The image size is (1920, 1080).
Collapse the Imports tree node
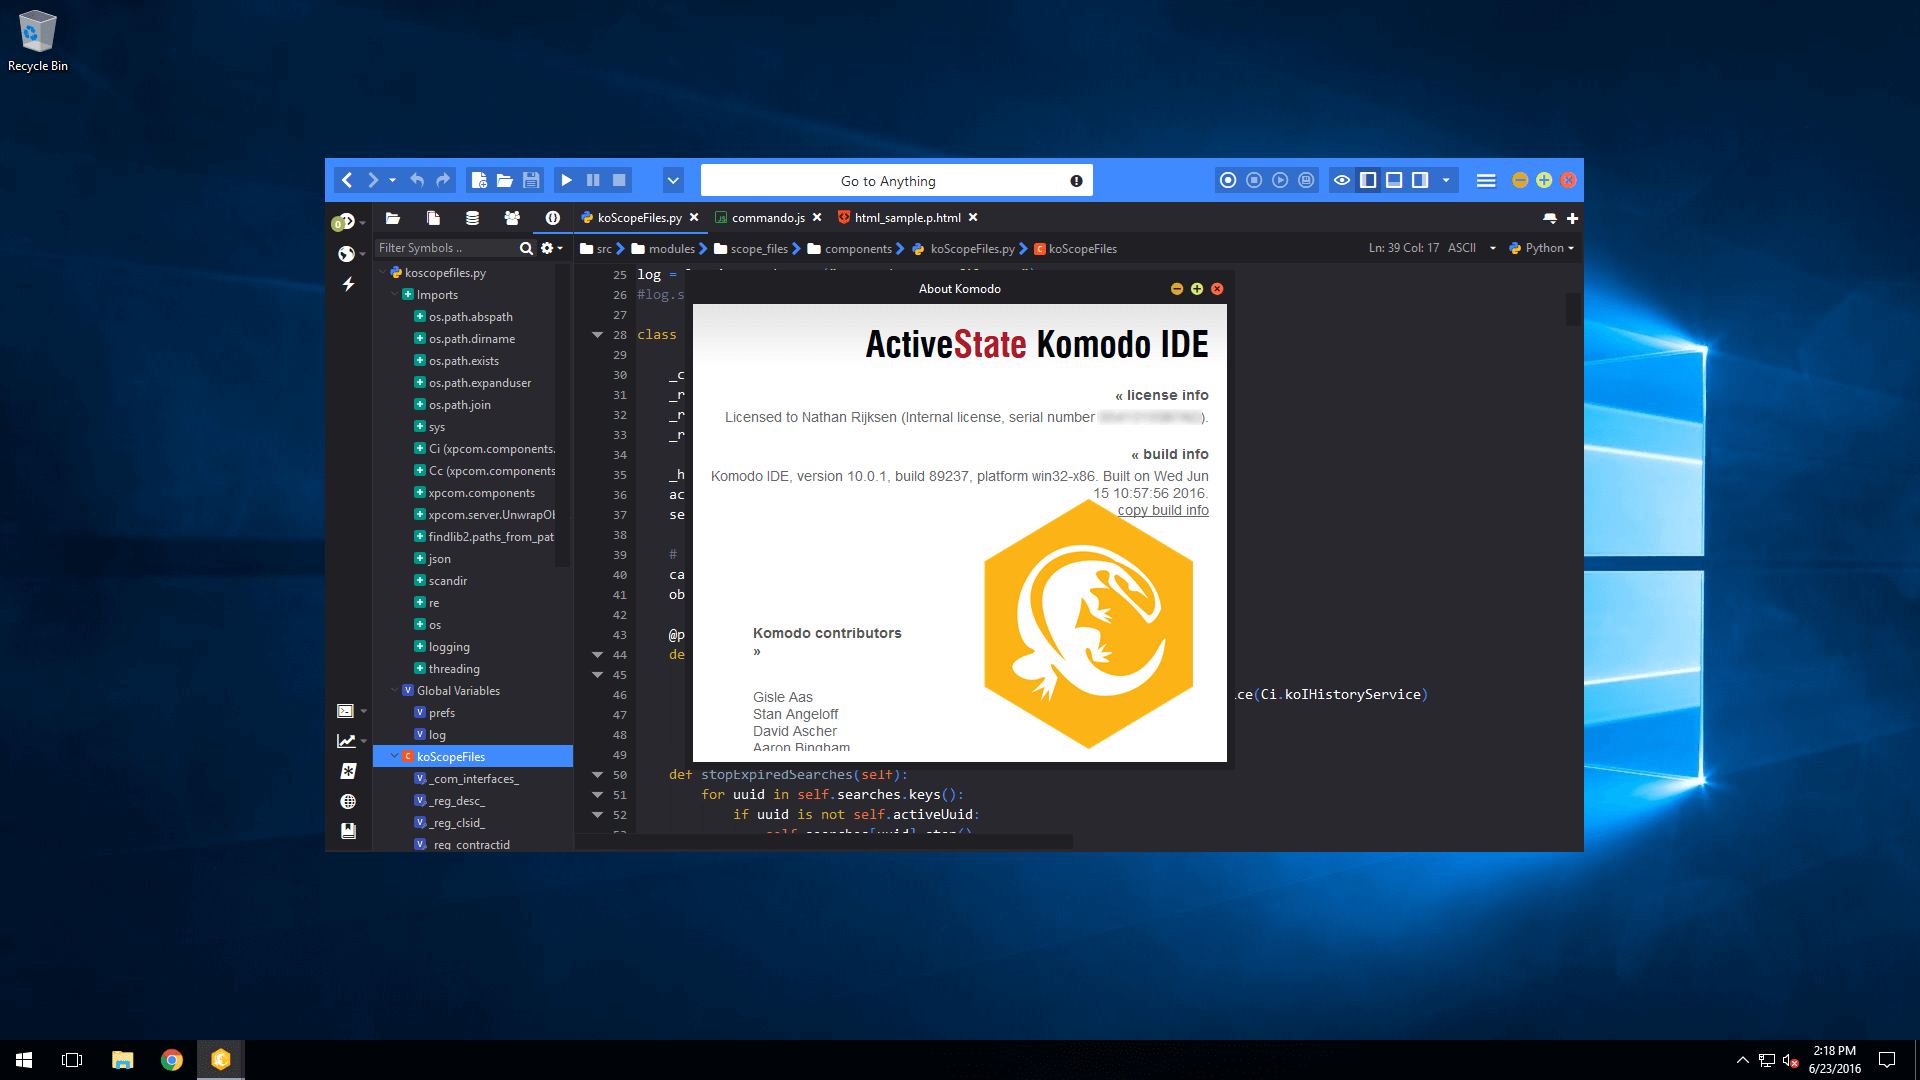click(395, 295)
